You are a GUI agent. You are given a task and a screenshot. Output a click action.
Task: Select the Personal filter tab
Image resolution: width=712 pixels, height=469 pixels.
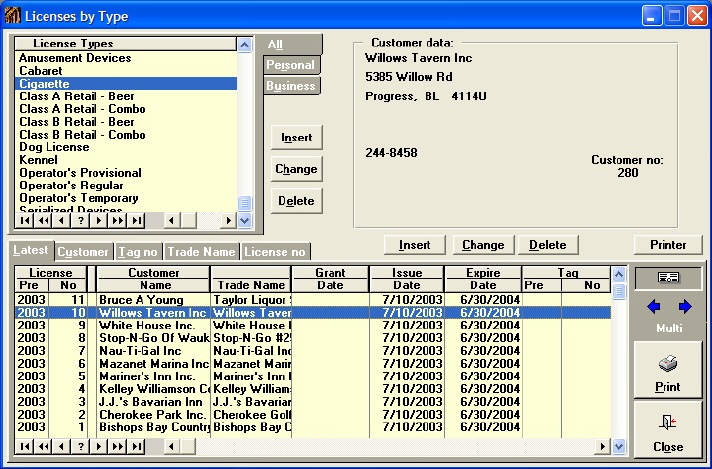[290, 65]
